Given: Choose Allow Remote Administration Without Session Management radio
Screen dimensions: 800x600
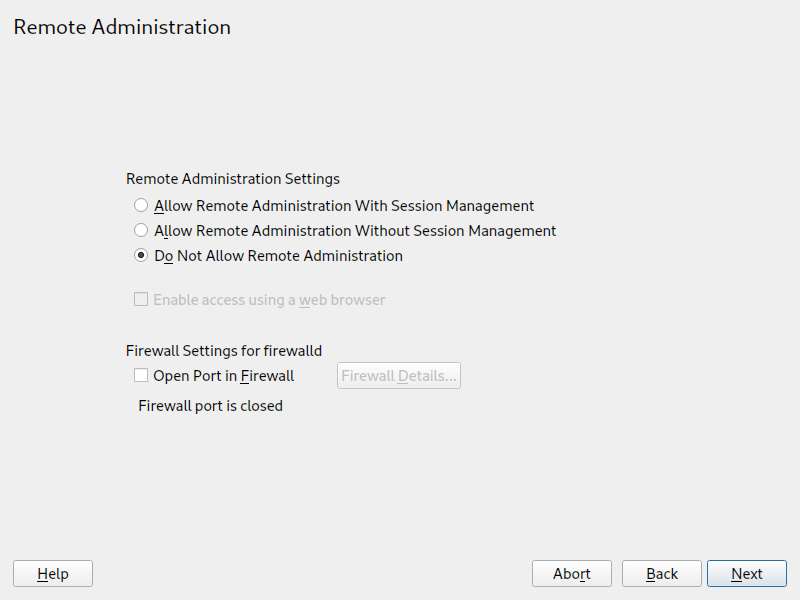Looking at the screenshot, I should (141, 231).
